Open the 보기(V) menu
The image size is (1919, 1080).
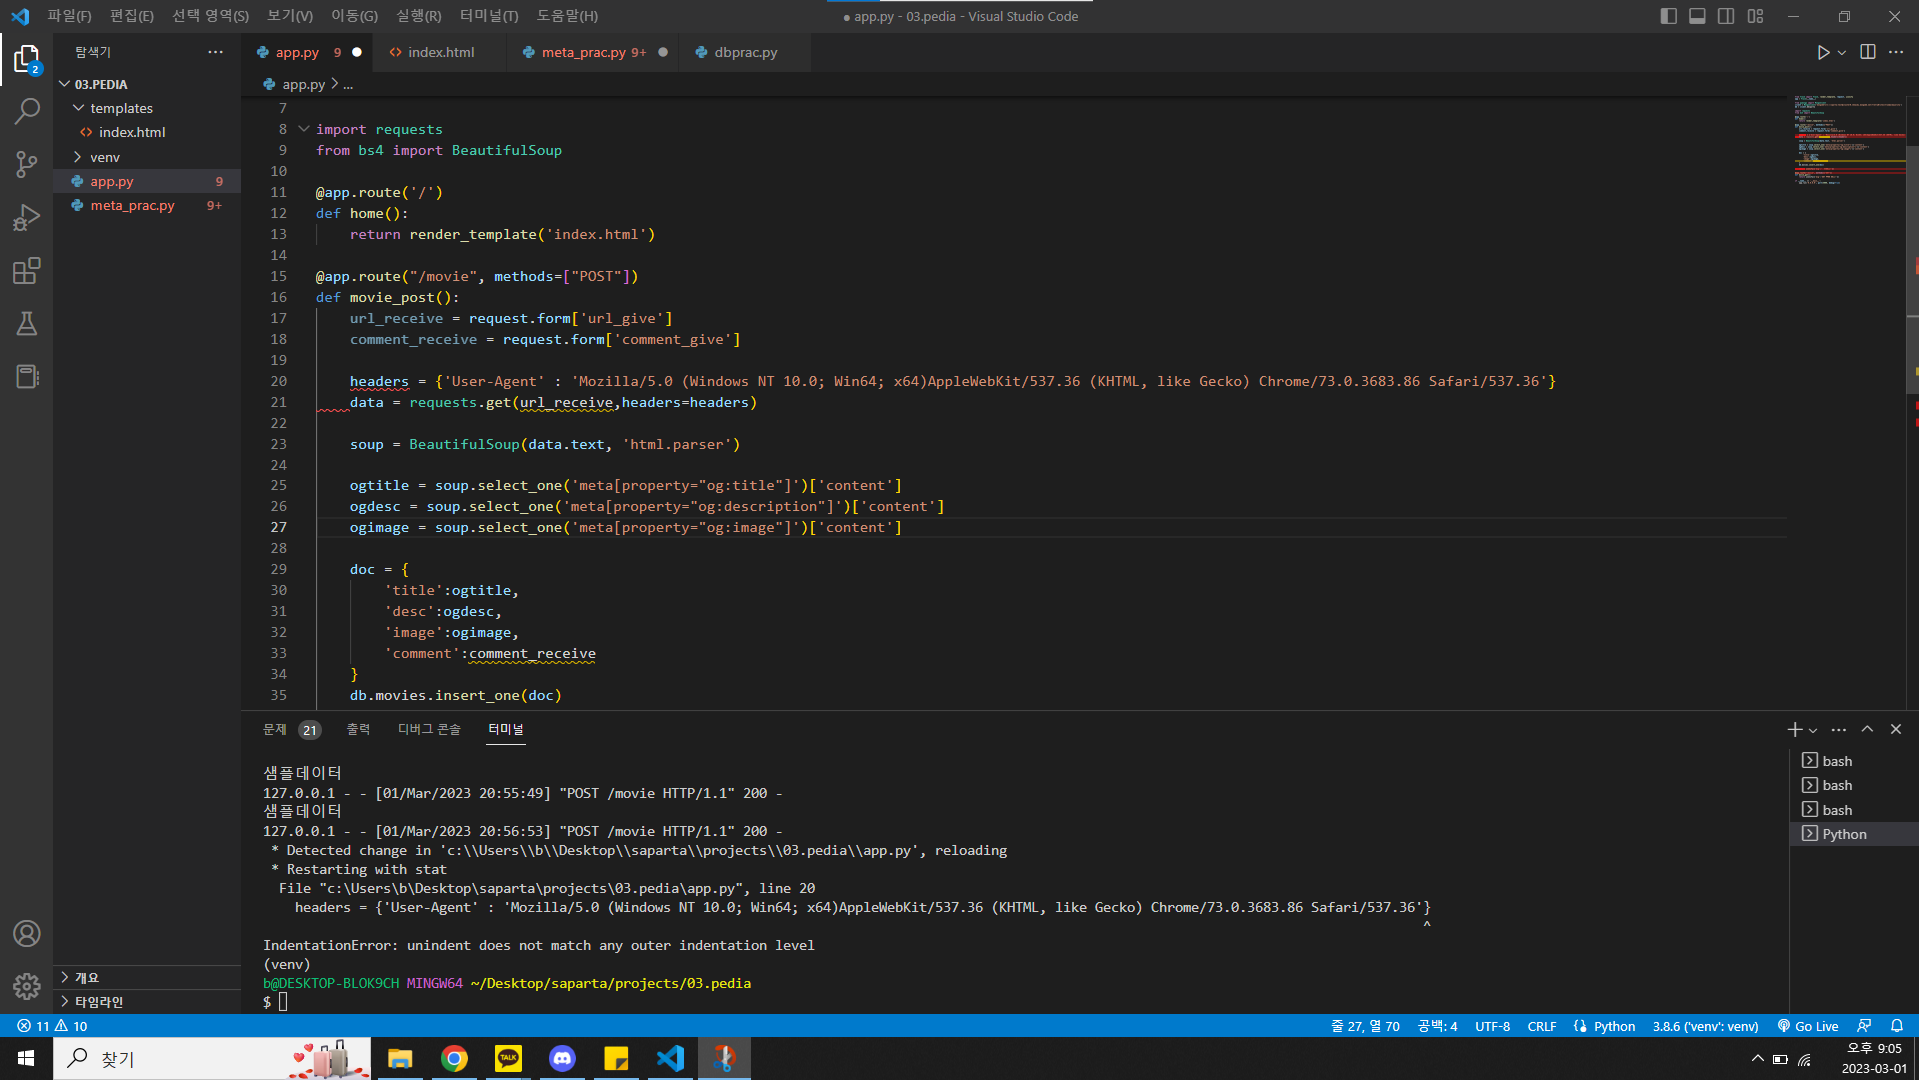(x=290, y=16)
